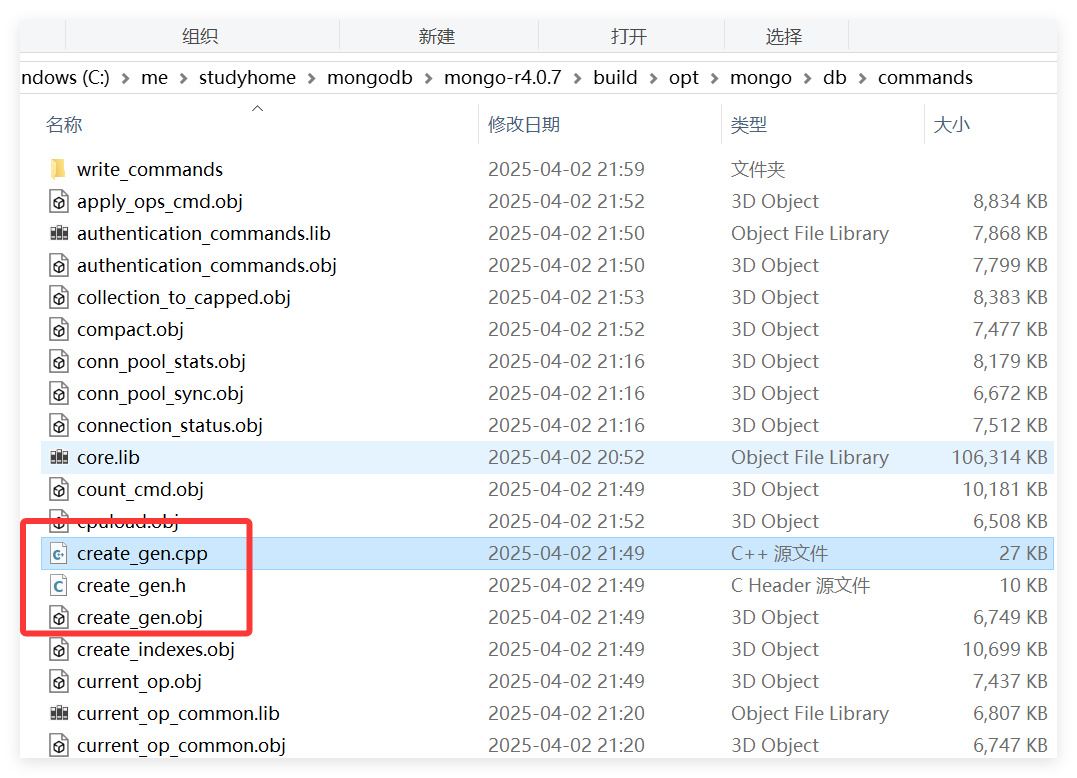Navigate to build in the address bar

tap(615, 78)
